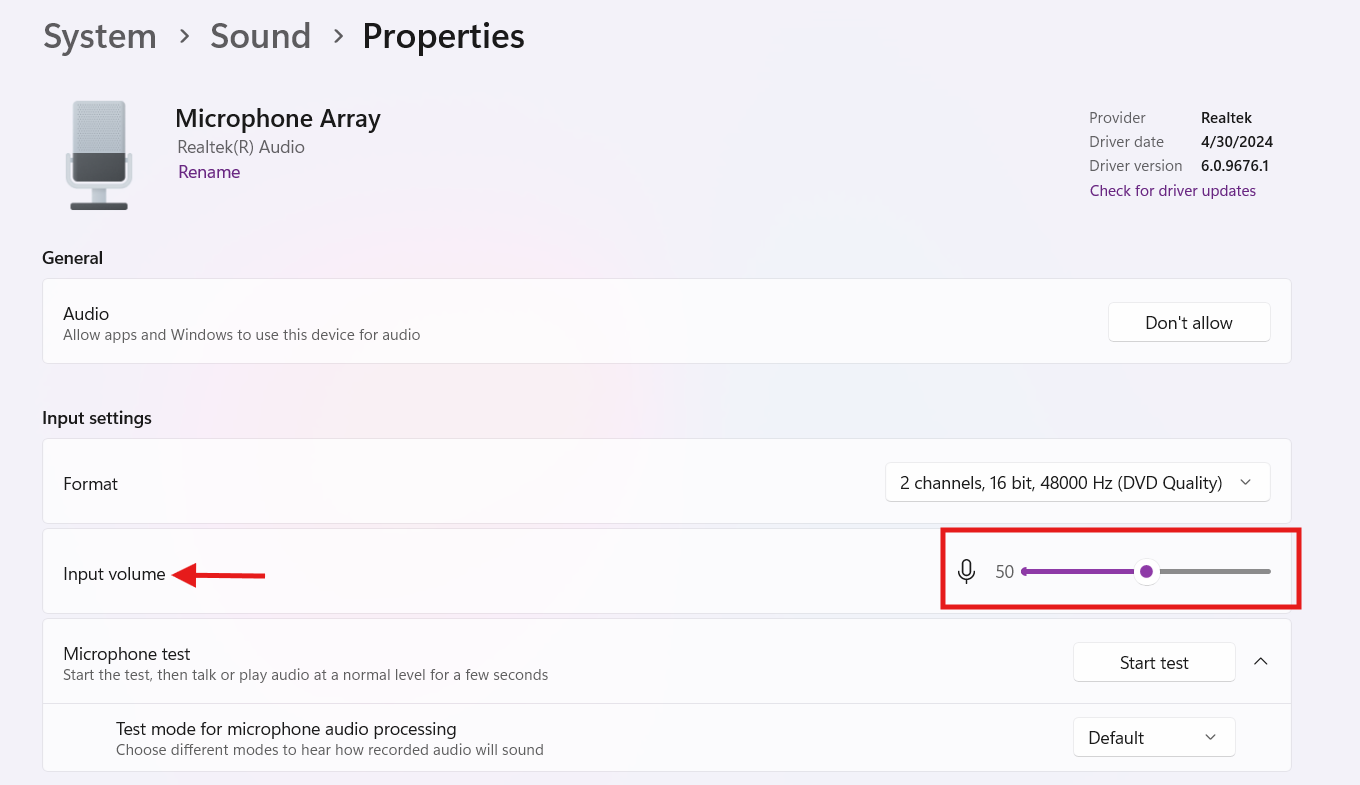The image size is (1360, 785).
Task: Rename the Microphone Array device
Action: [209, 172]
